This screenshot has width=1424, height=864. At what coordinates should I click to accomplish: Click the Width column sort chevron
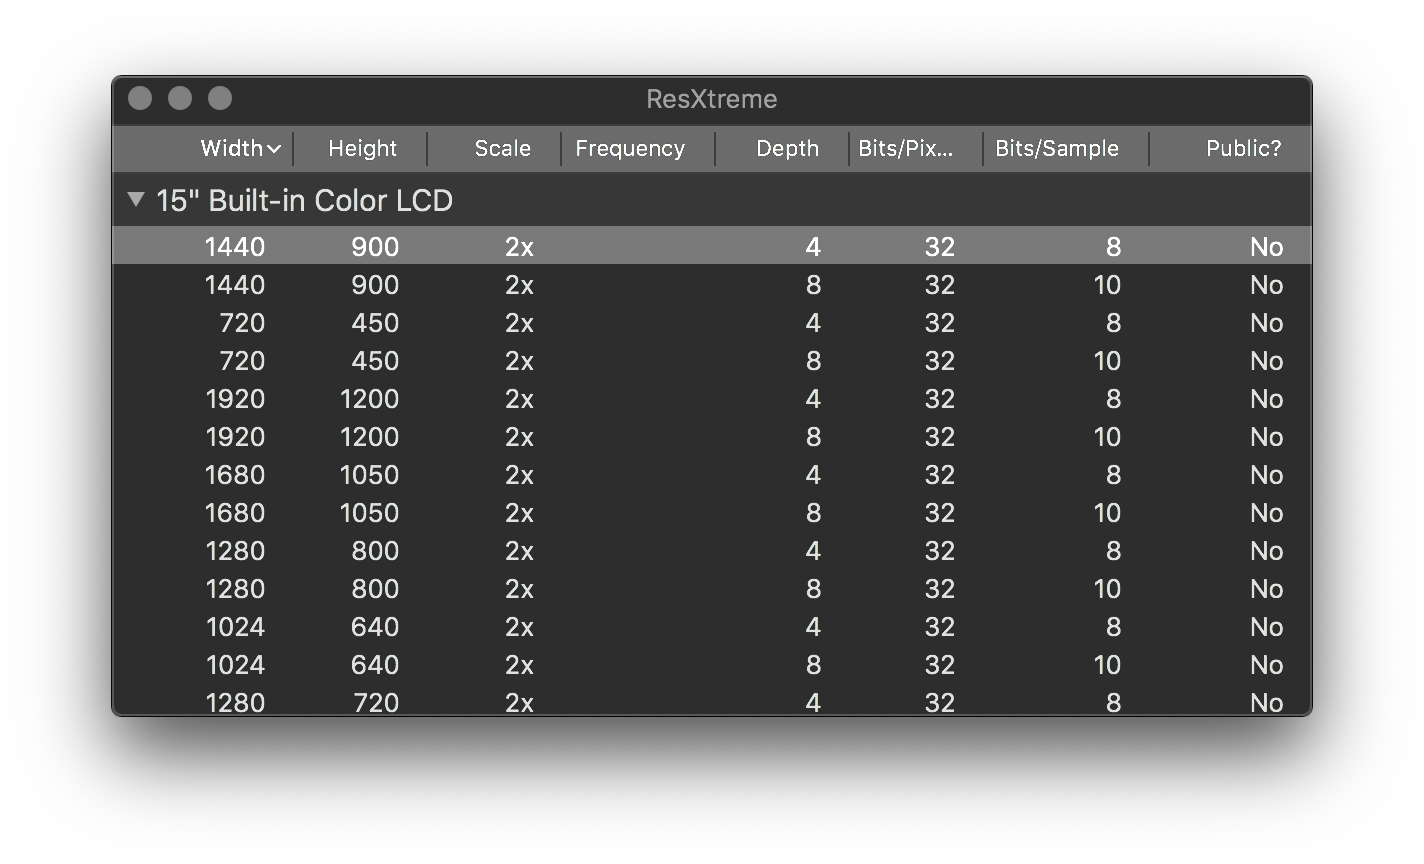pyautogui.click(x=274, y=149)
